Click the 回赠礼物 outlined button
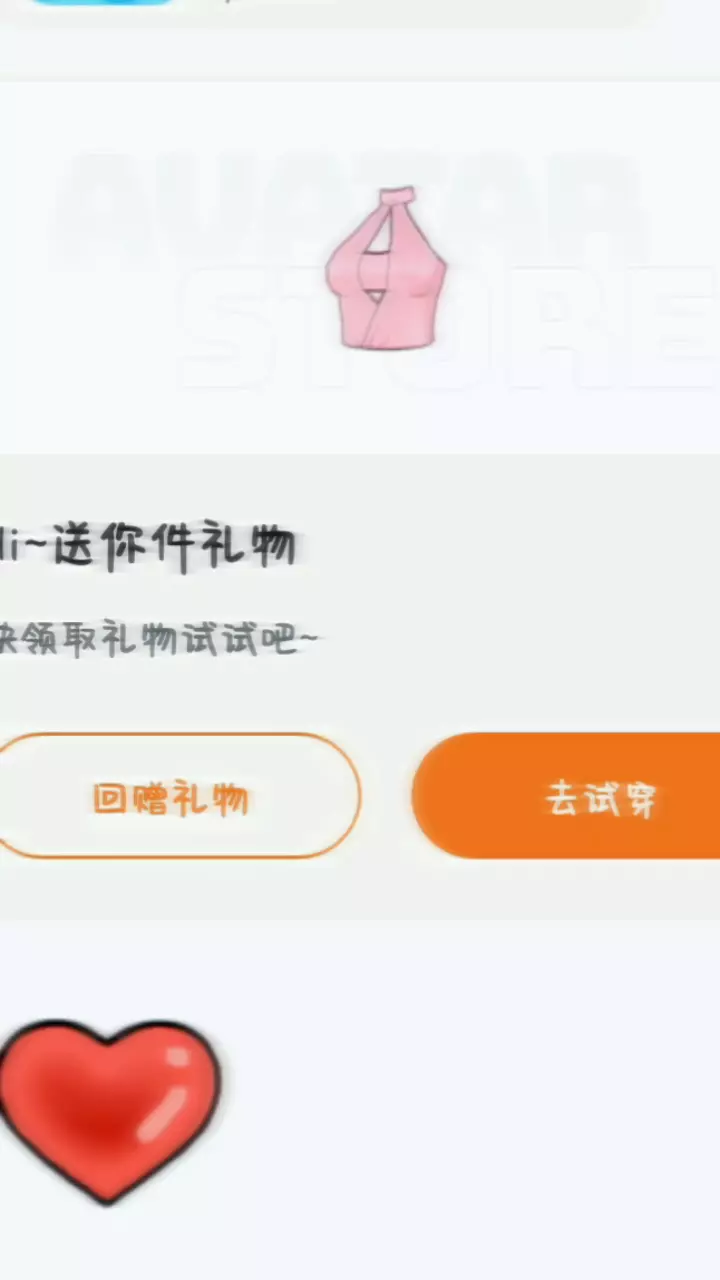The width and height of the screenshot is (720, 1280). 172,796
